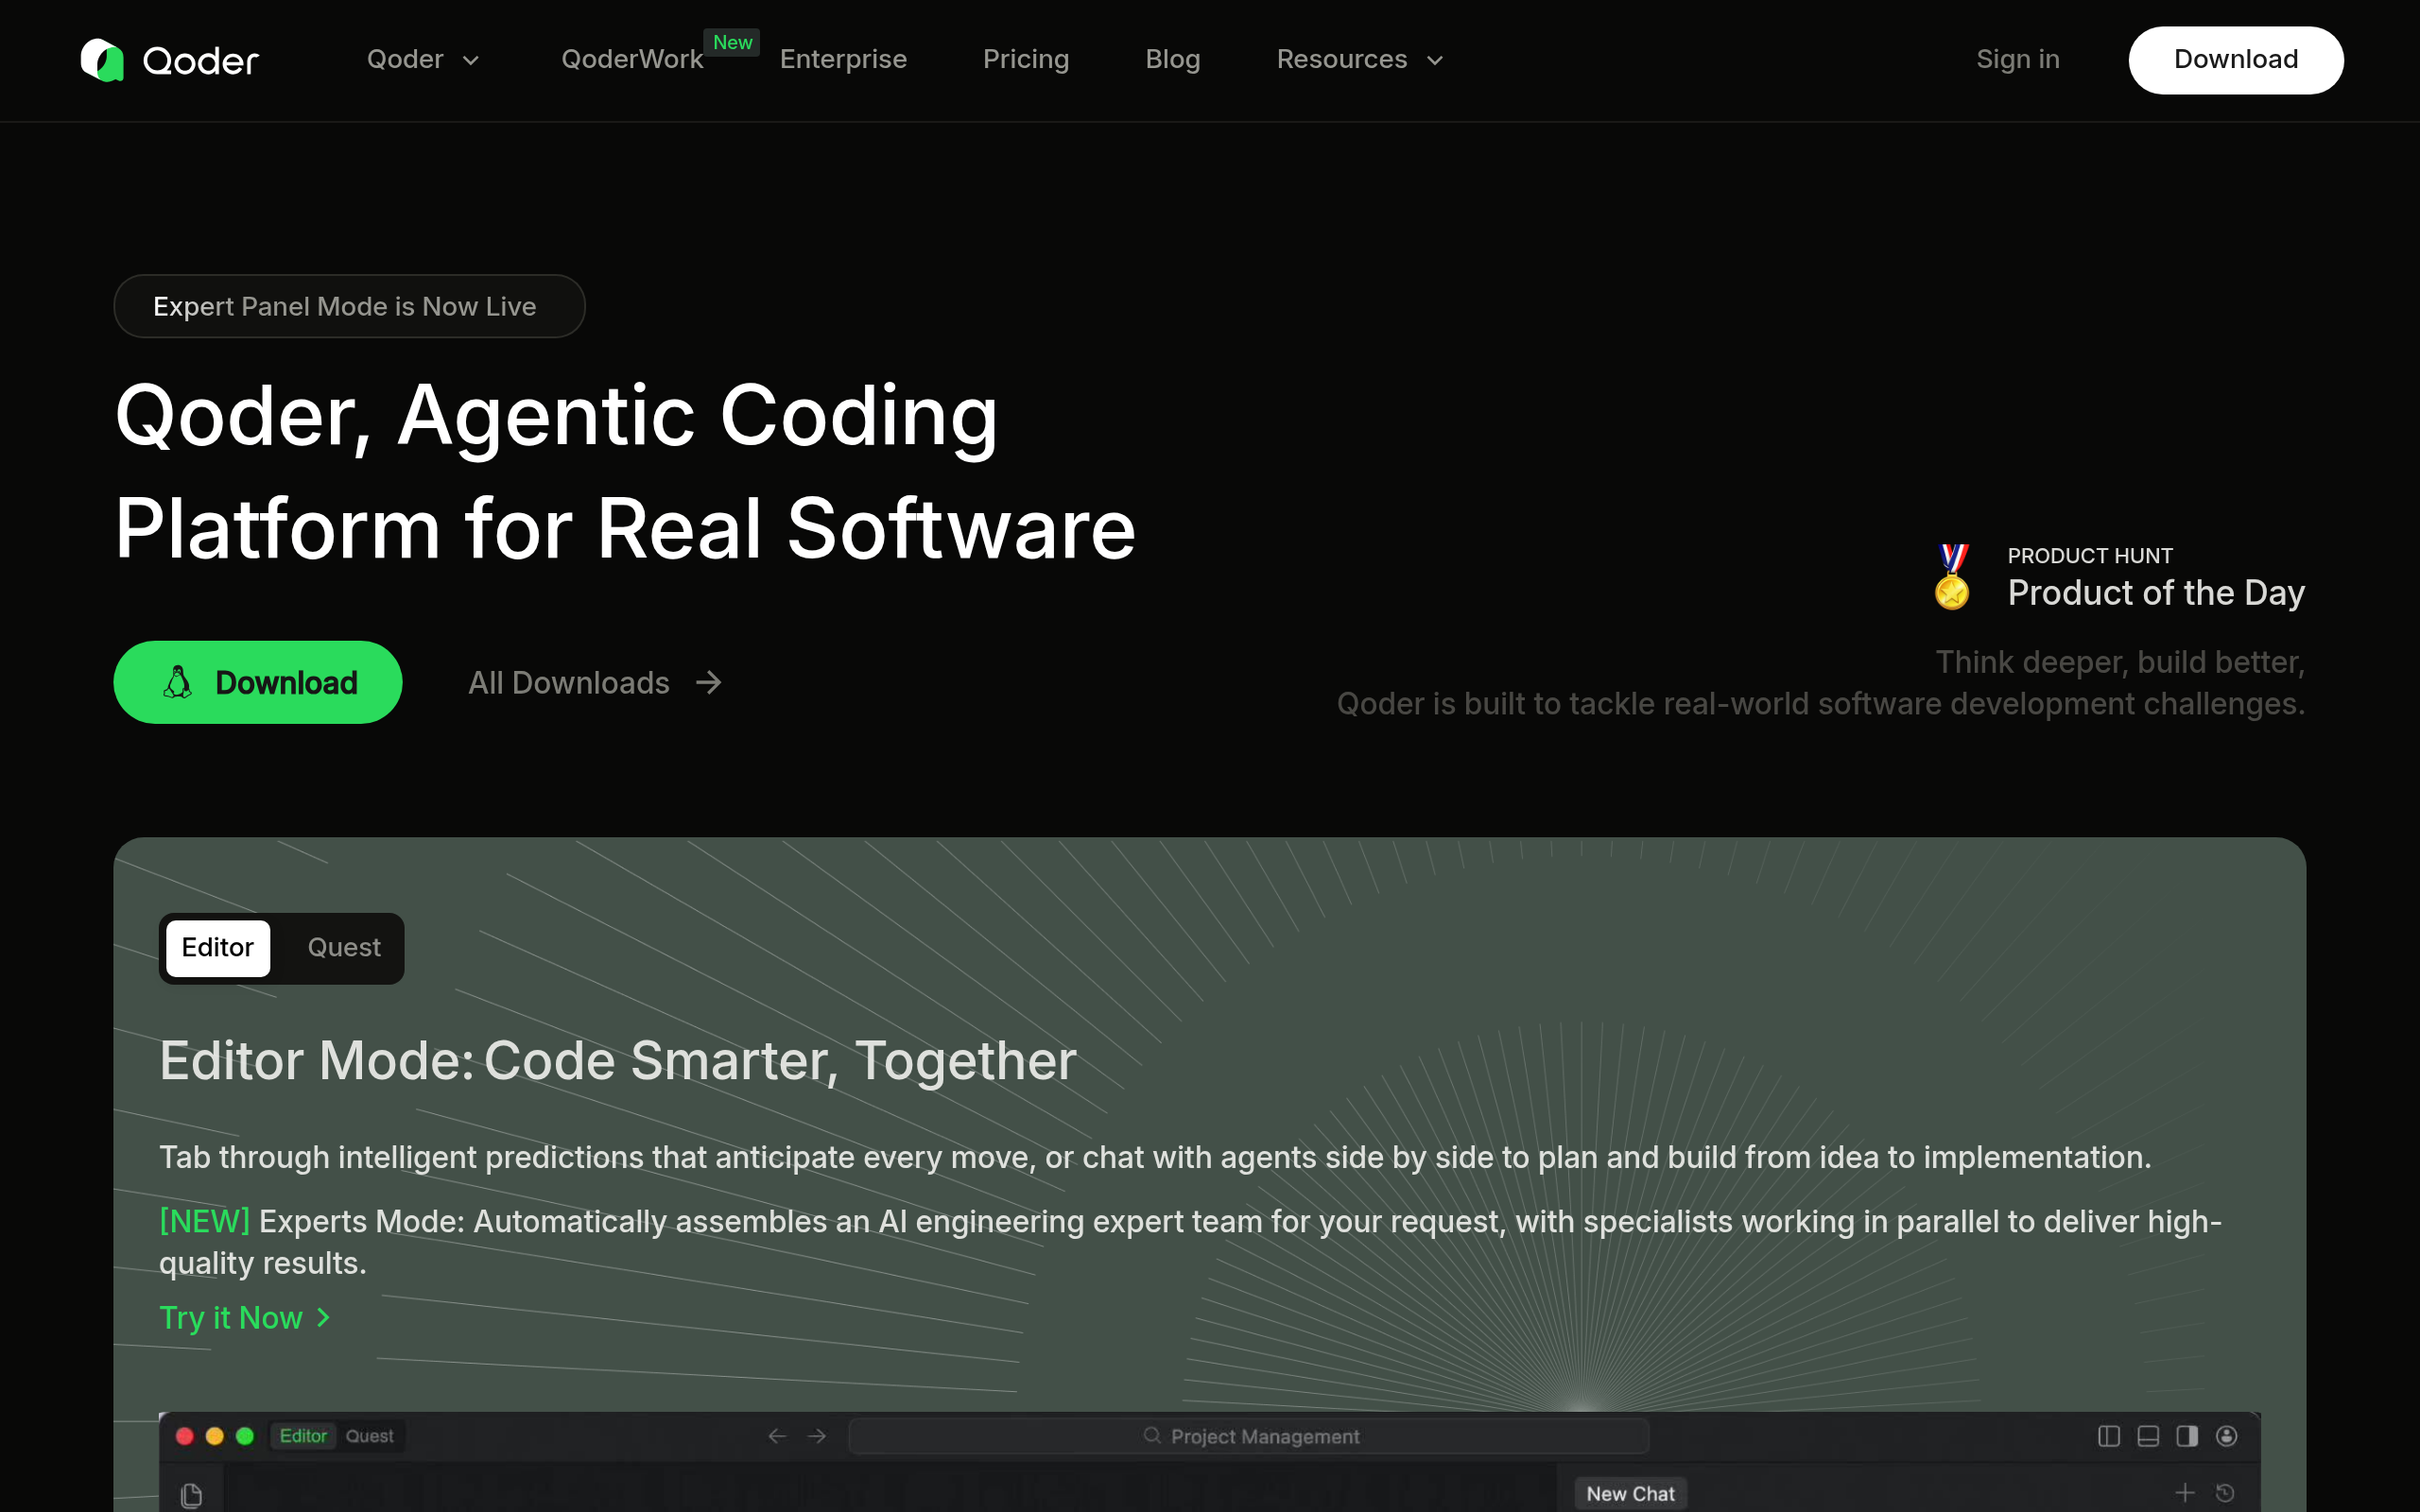Click the red close dot in preview
The image size is (2420, 1512).
point(185,1436)
